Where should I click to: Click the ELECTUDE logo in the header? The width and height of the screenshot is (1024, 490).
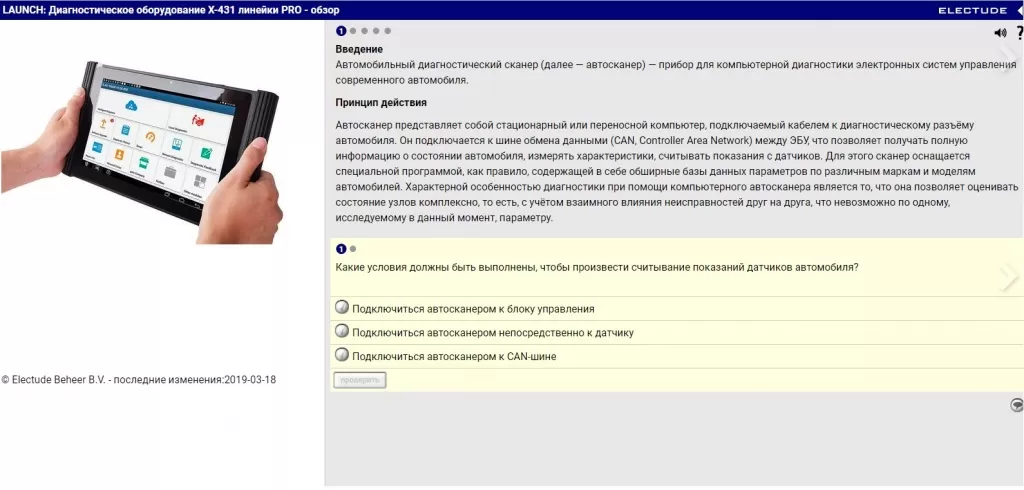tap(972, 10)
